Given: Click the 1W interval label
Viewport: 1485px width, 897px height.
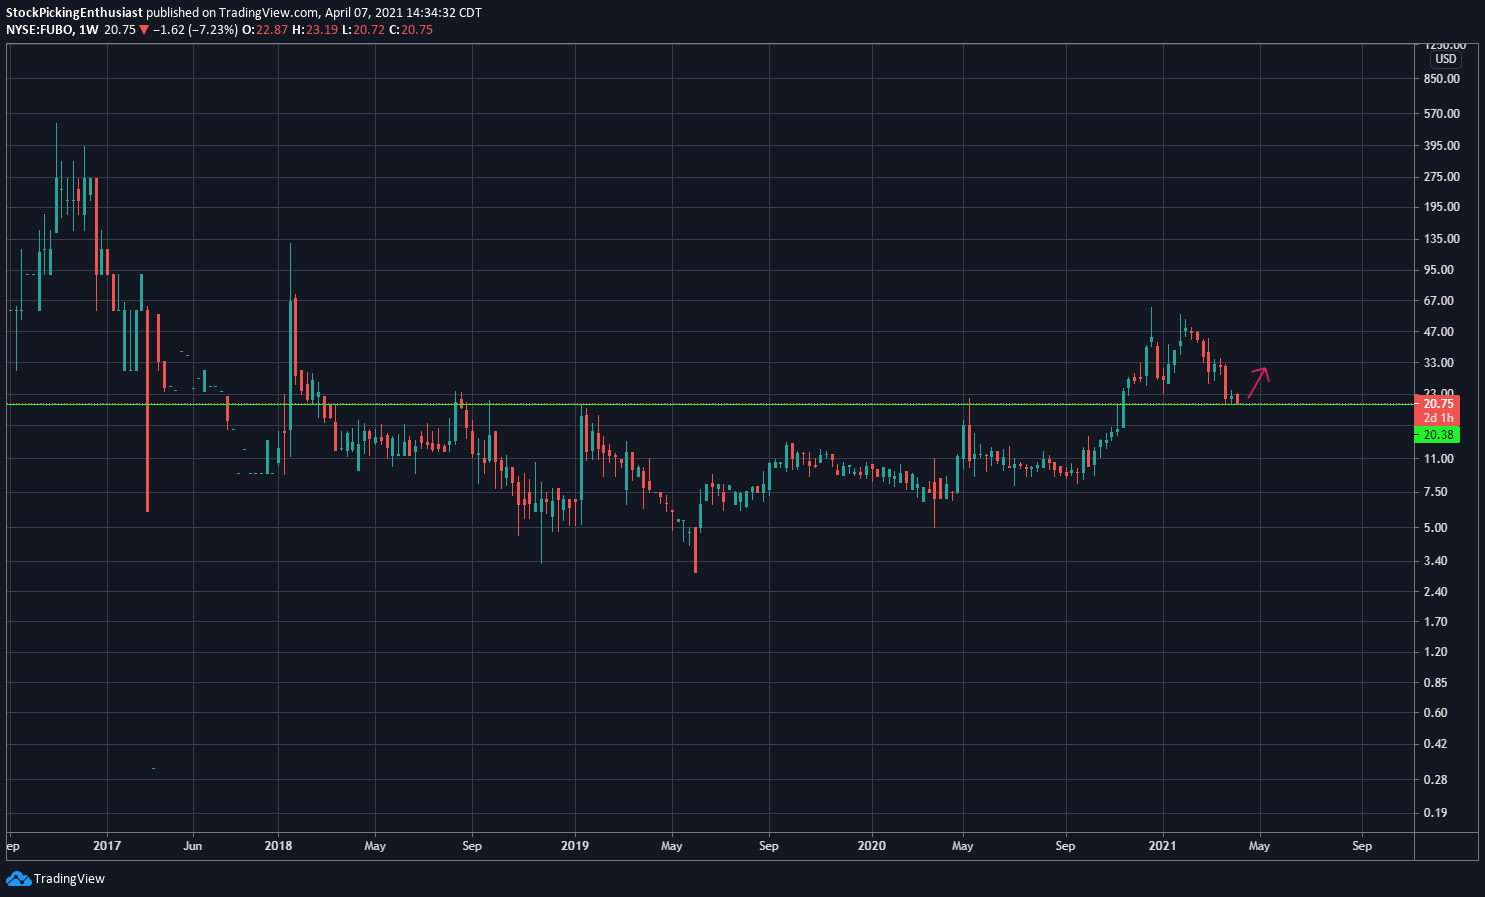Looking at the screenshot, I should point(89,30).
